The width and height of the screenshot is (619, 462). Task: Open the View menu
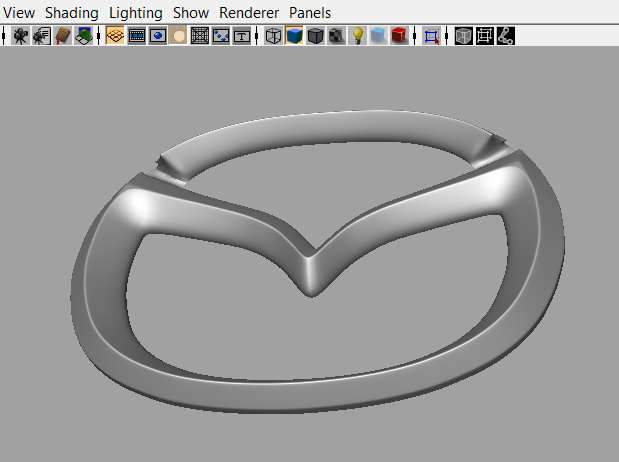tap(19, 13)
